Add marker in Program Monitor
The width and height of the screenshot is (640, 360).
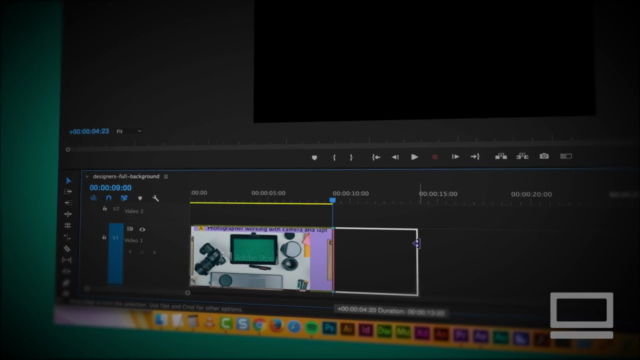(314, 158)
